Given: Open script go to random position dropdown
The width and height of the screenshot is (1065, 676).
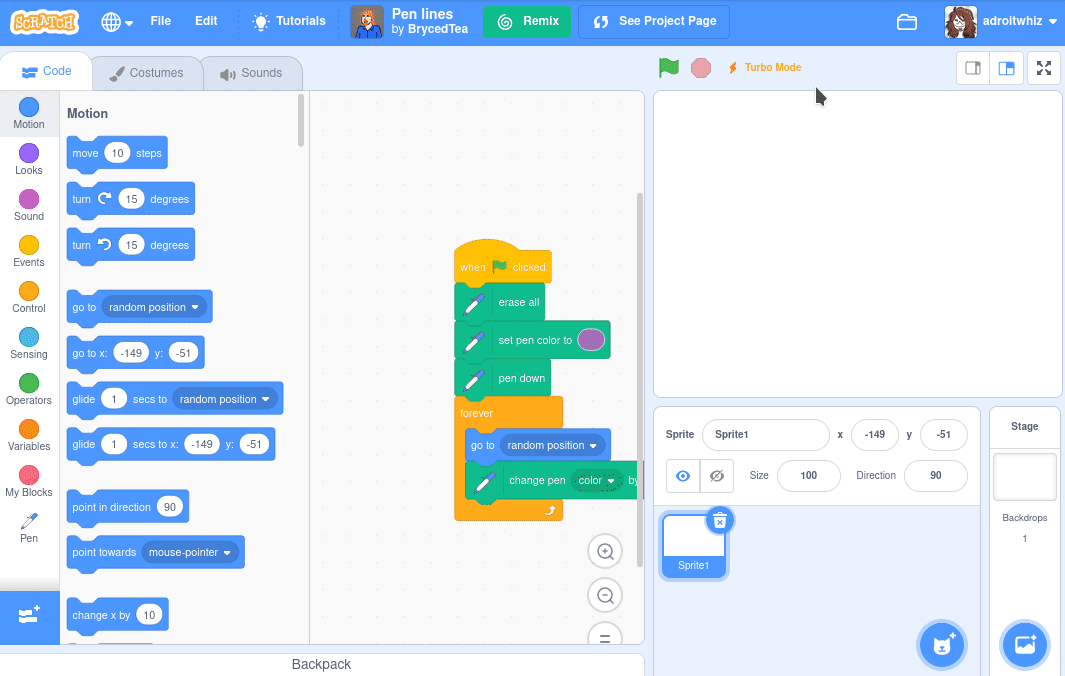Looking at the screenshot, I should pyautogui.click(x=552, y=445).
